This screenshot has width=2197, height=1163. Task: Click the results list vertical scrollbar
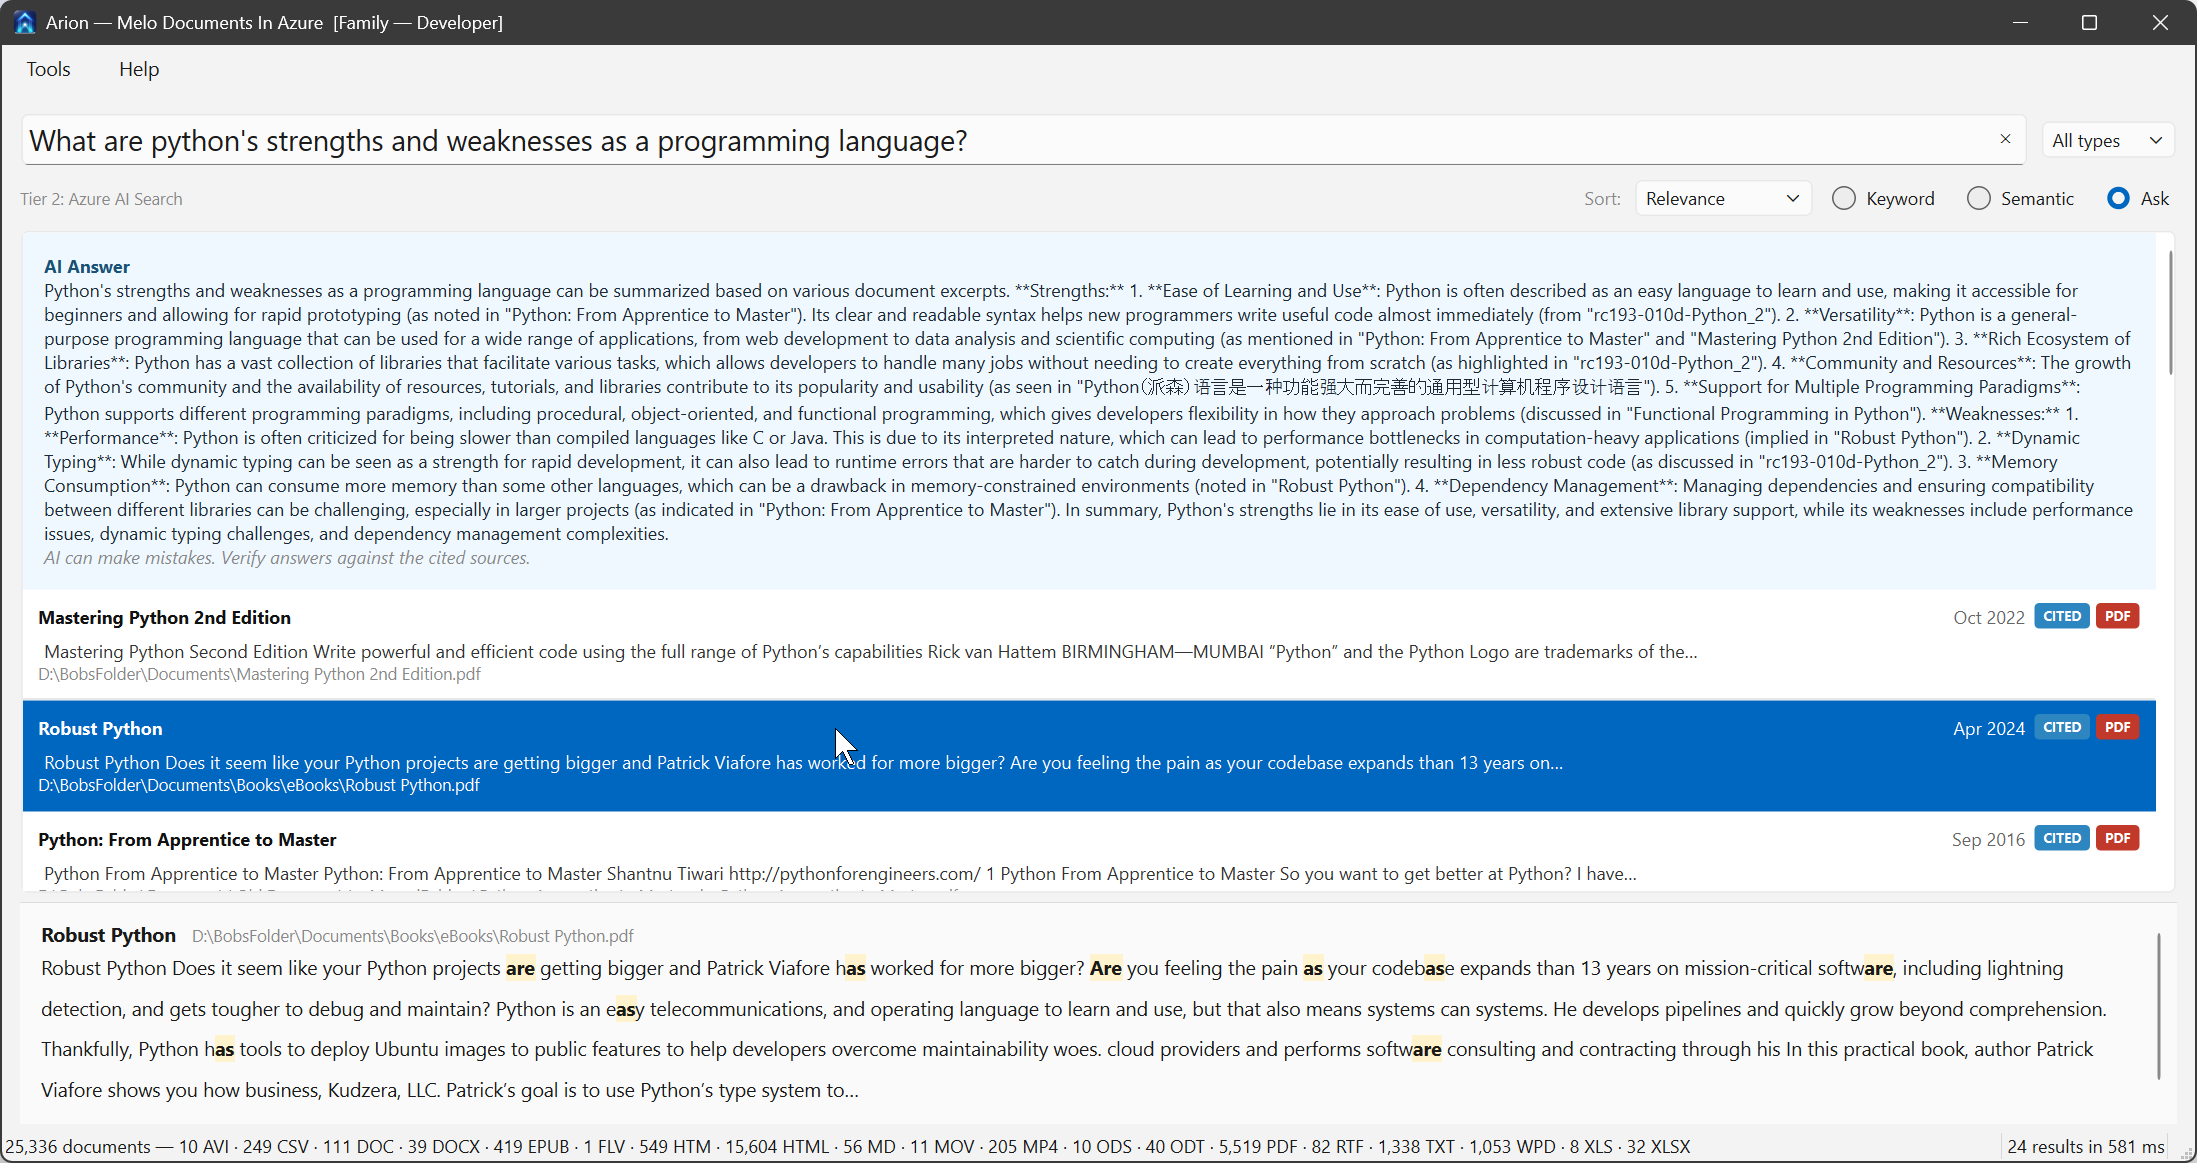(x=2169, y=313)
